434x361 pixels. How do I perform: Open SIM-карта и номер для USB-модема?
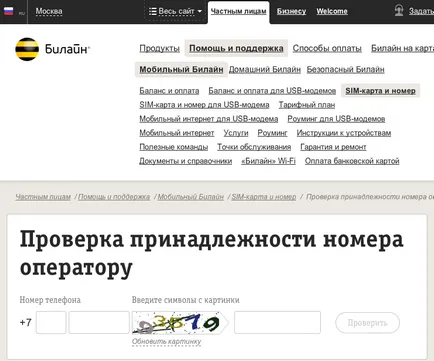(204, 105)
